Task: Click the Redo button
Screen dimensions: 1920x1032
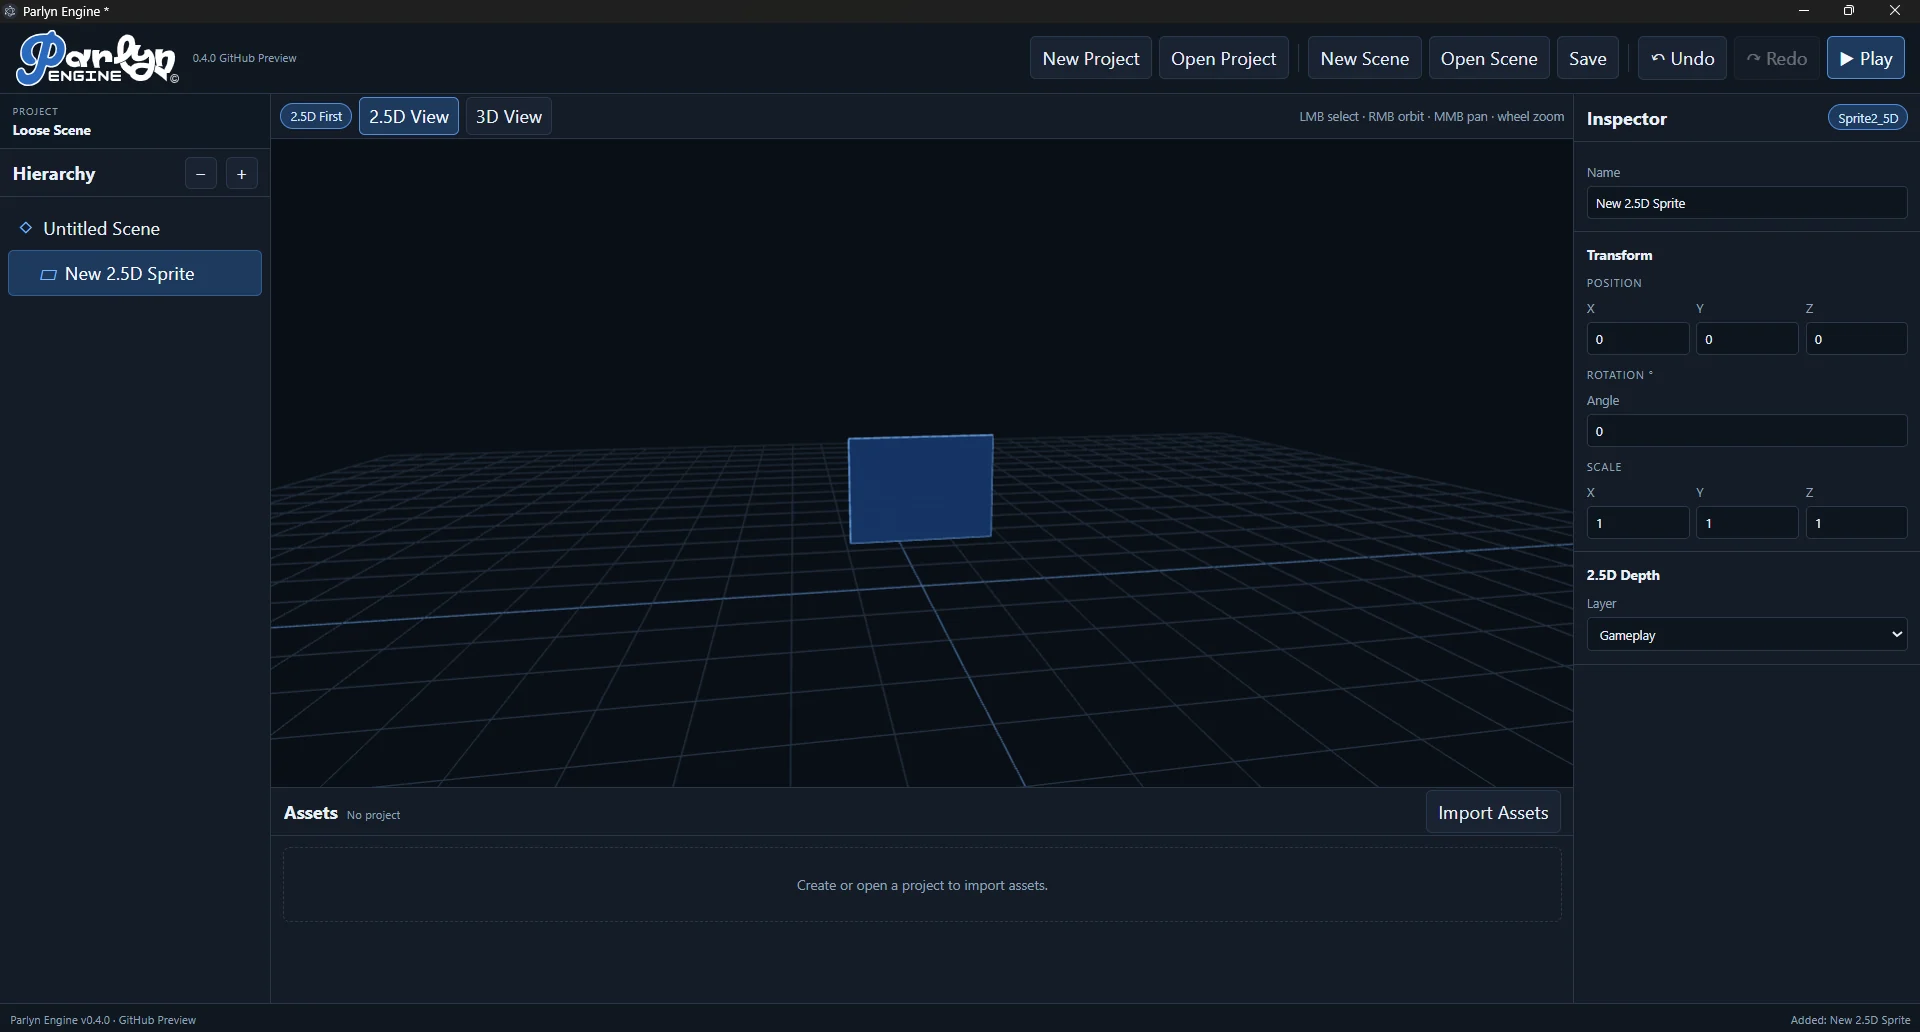Action: click(x=1777, y=58)
